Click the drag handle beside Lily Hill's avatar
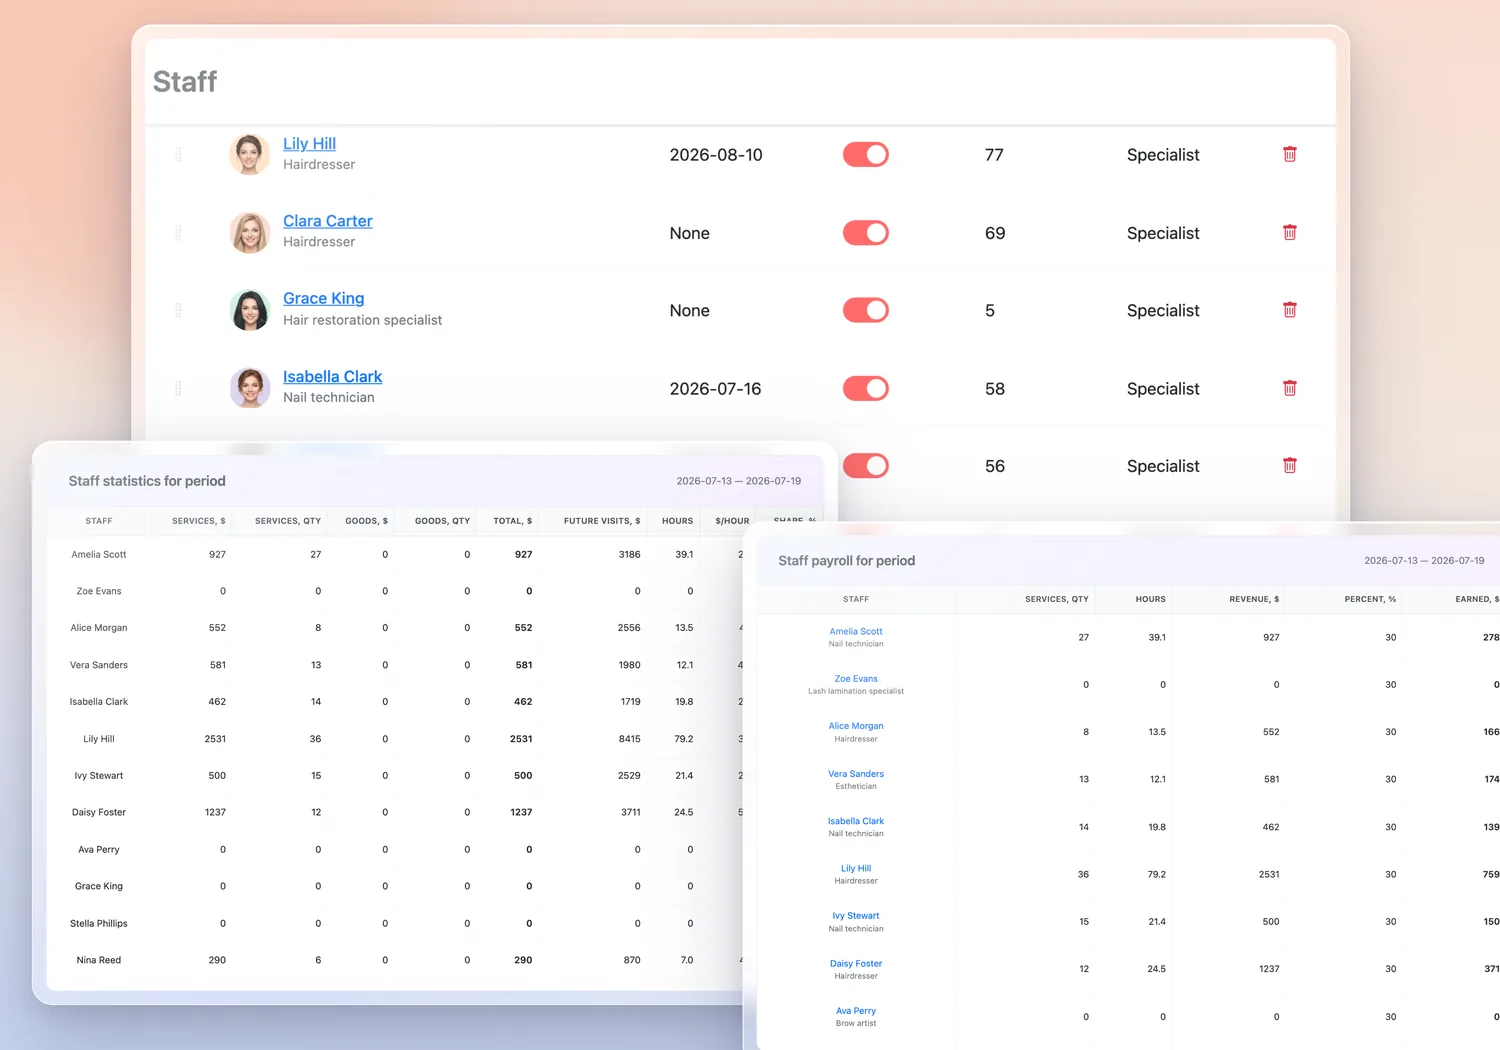1500x1050 pixels. 179,154
